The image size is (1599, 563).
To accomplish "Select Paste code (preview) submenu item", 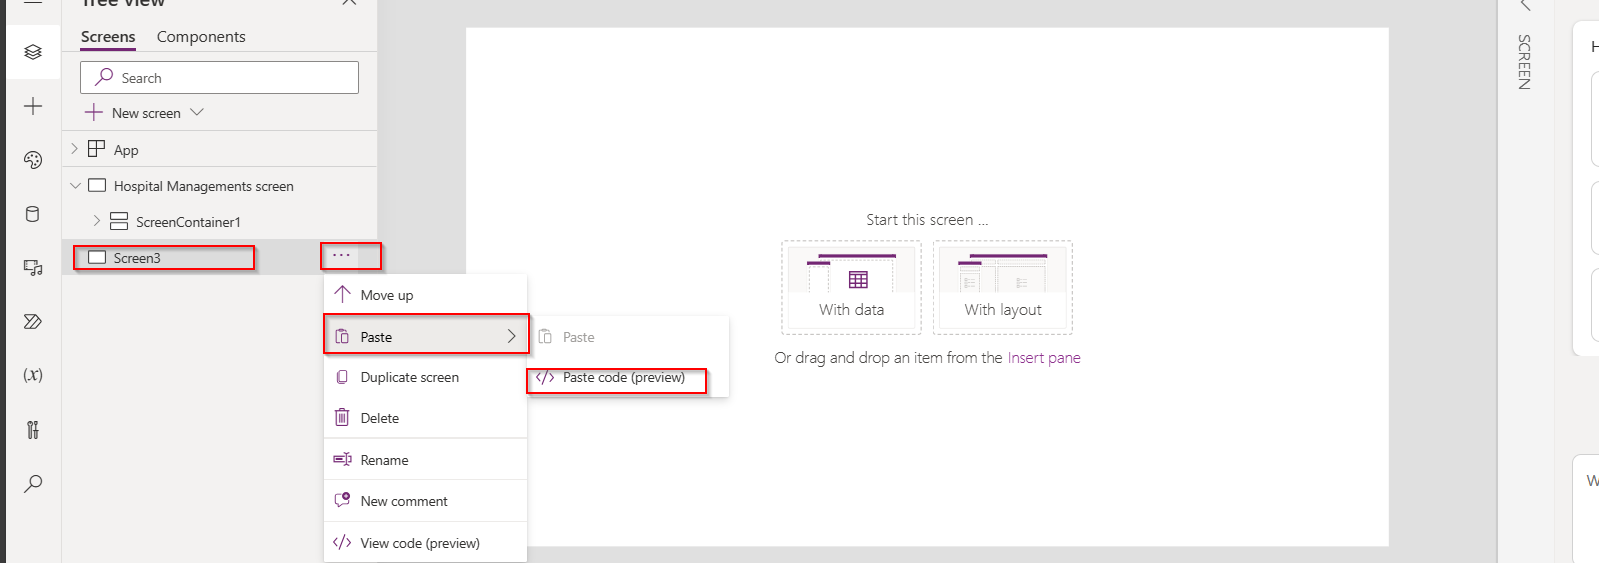I will click(x=623, y=378).
